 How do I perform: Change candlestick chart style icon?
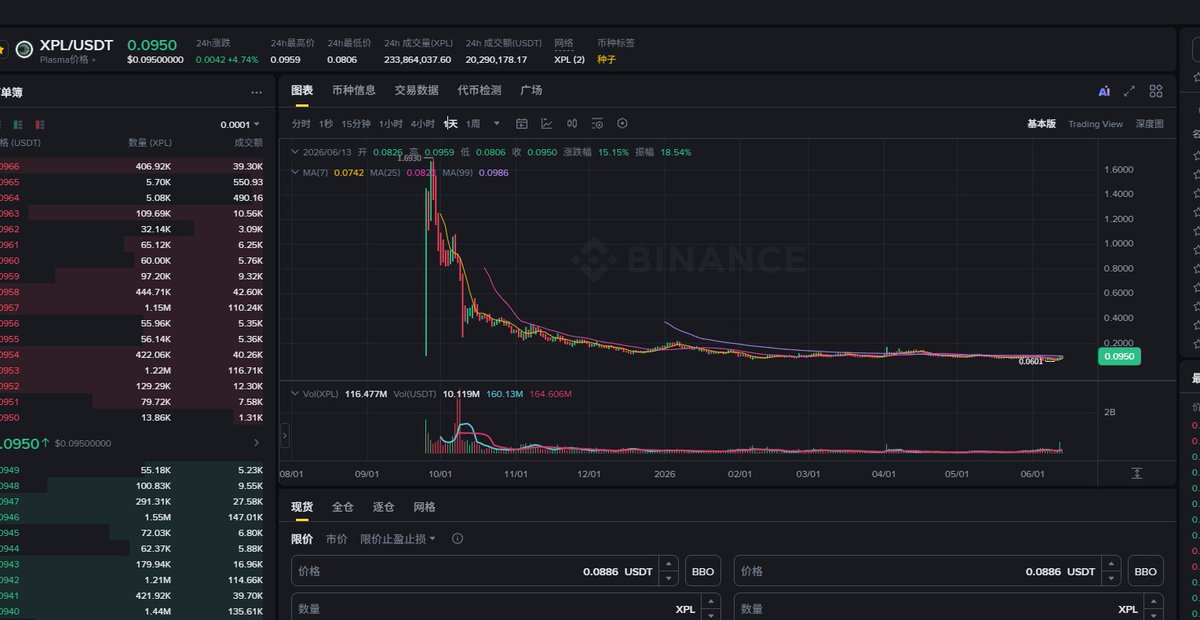click(572, 123)
